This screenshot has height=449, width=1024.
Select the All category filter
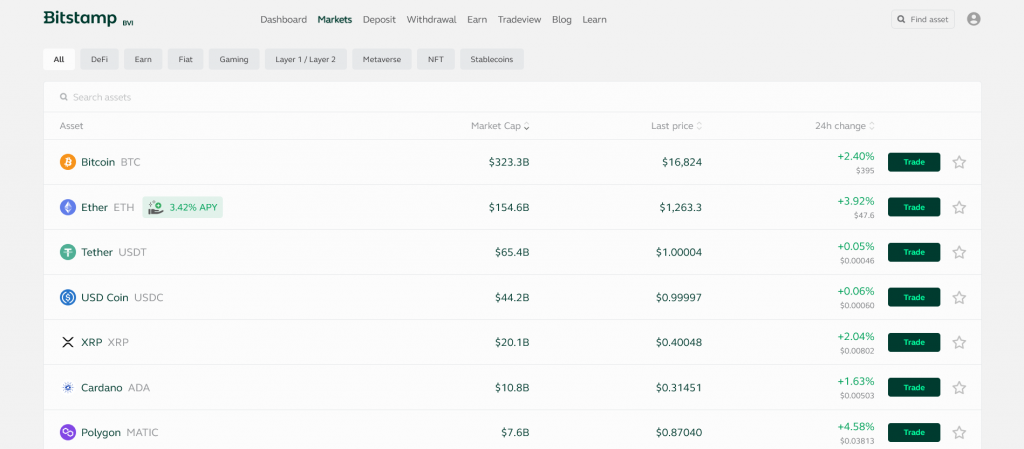[x=59, y=59]
